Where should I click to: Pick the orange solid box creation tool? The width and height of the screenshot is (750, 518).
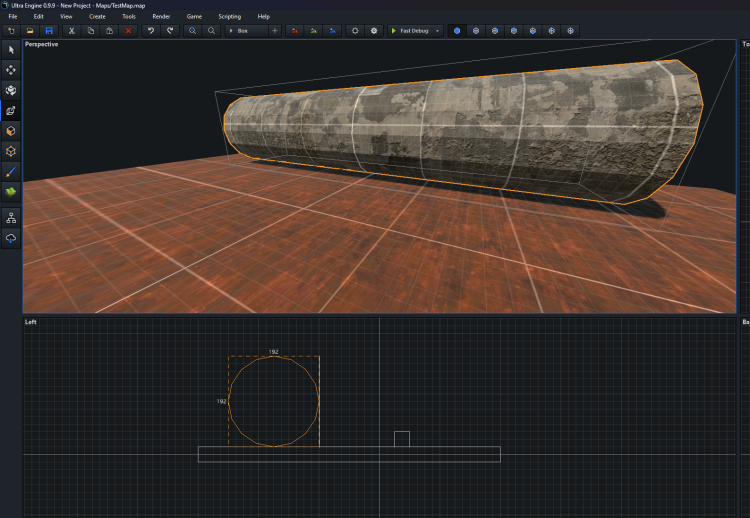point(11,131)
